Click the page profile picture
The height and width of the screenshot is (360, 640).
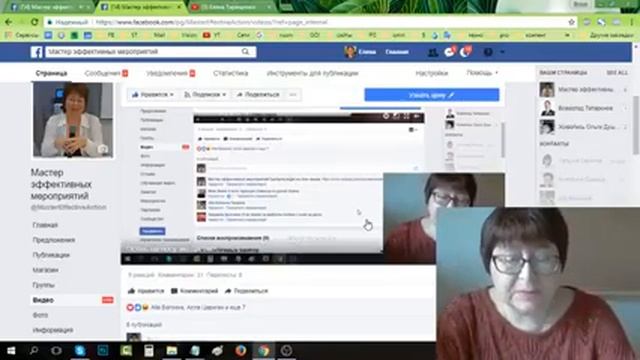[x=73, y=120]
